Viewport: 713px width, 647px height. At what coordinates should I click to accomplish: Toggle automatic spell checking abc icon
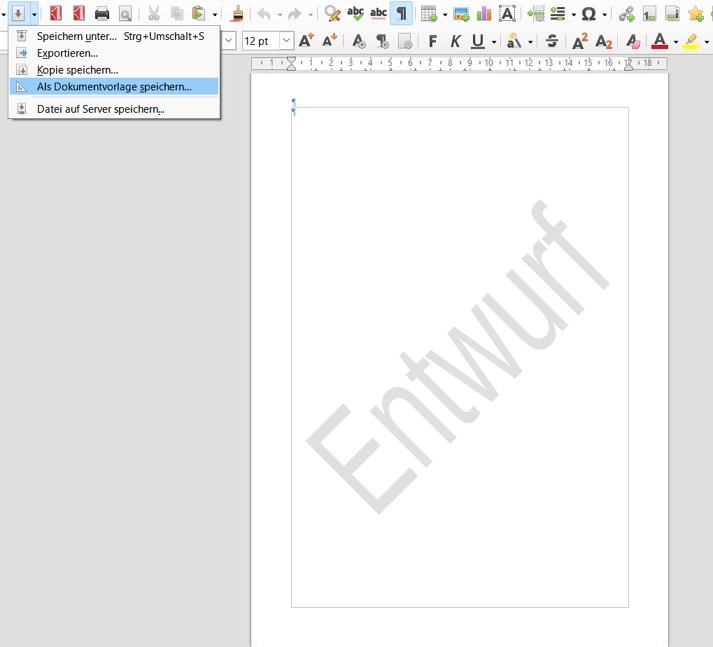click(x=378, y=14)
